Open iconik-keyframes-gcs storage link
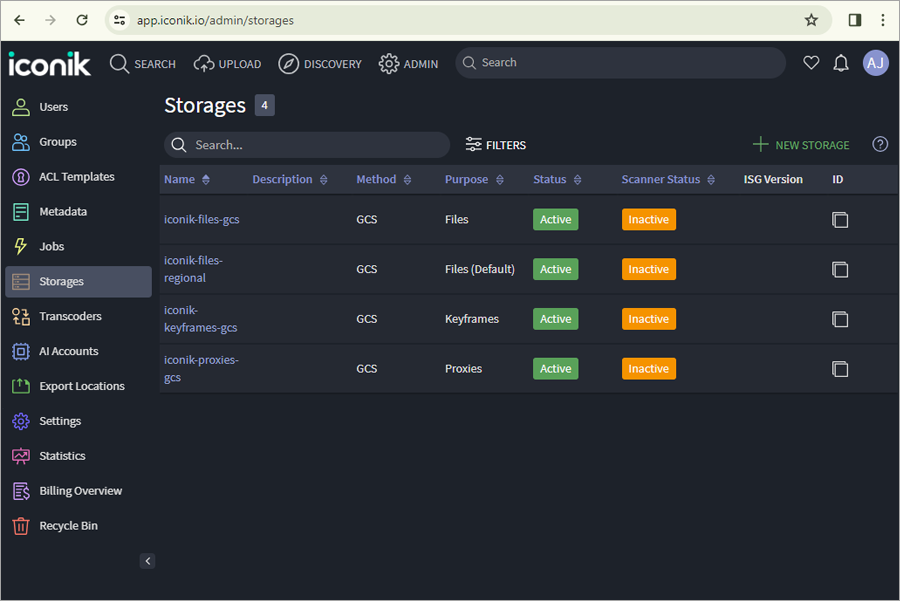This screenshot has height=601, width=900. [x=200, y=319]
